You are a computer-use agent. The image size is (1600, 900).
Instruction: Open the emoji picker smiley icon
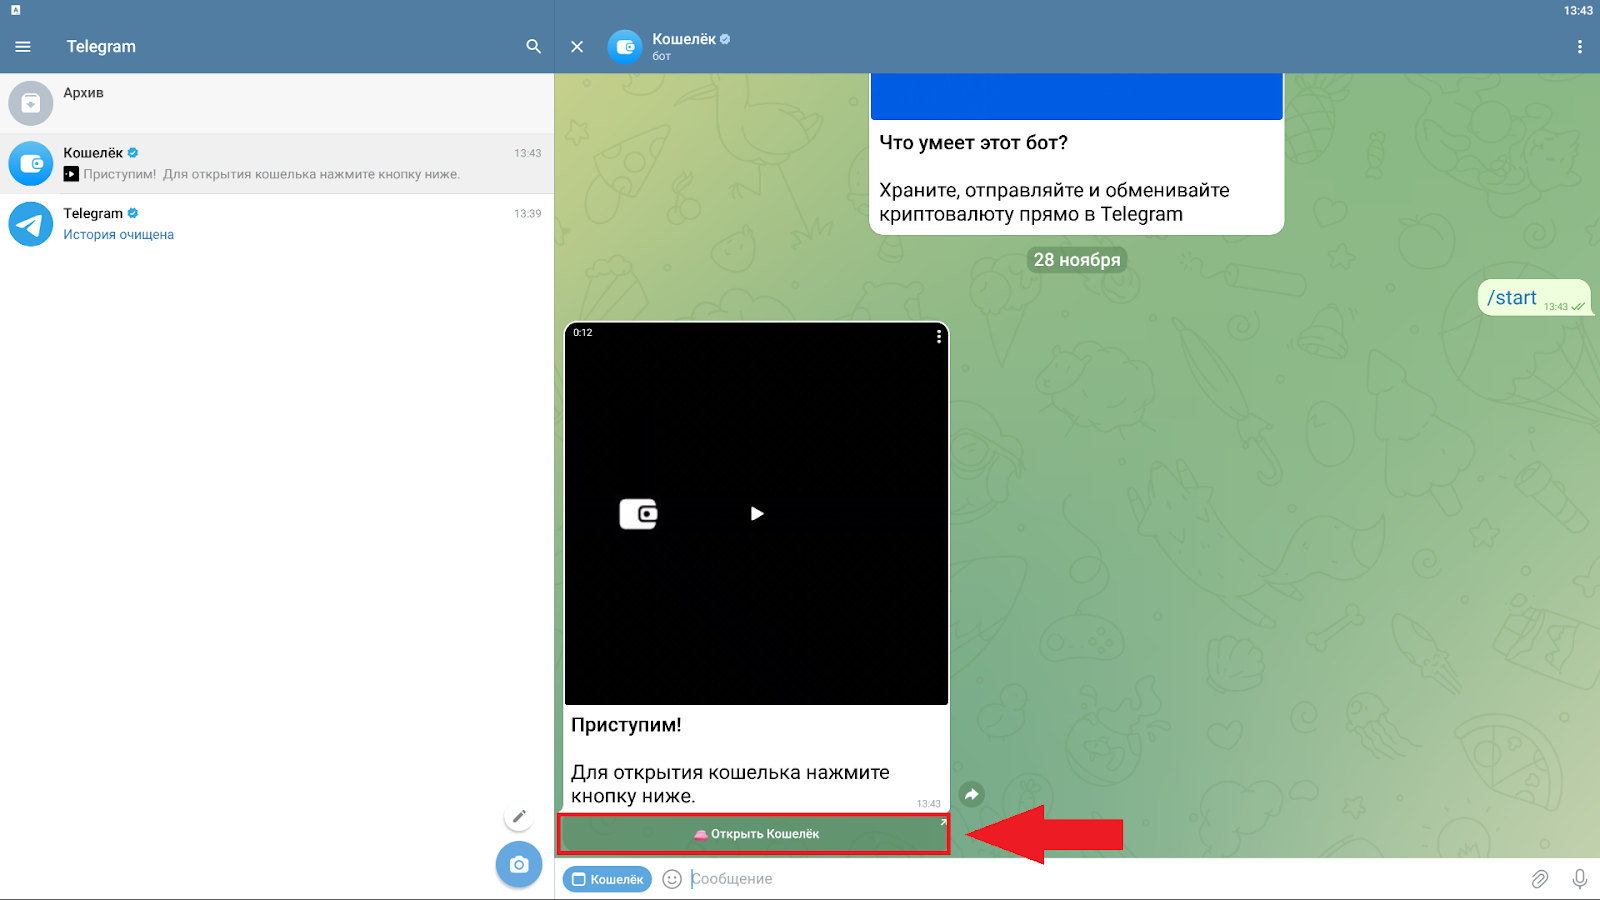point(672,879)
